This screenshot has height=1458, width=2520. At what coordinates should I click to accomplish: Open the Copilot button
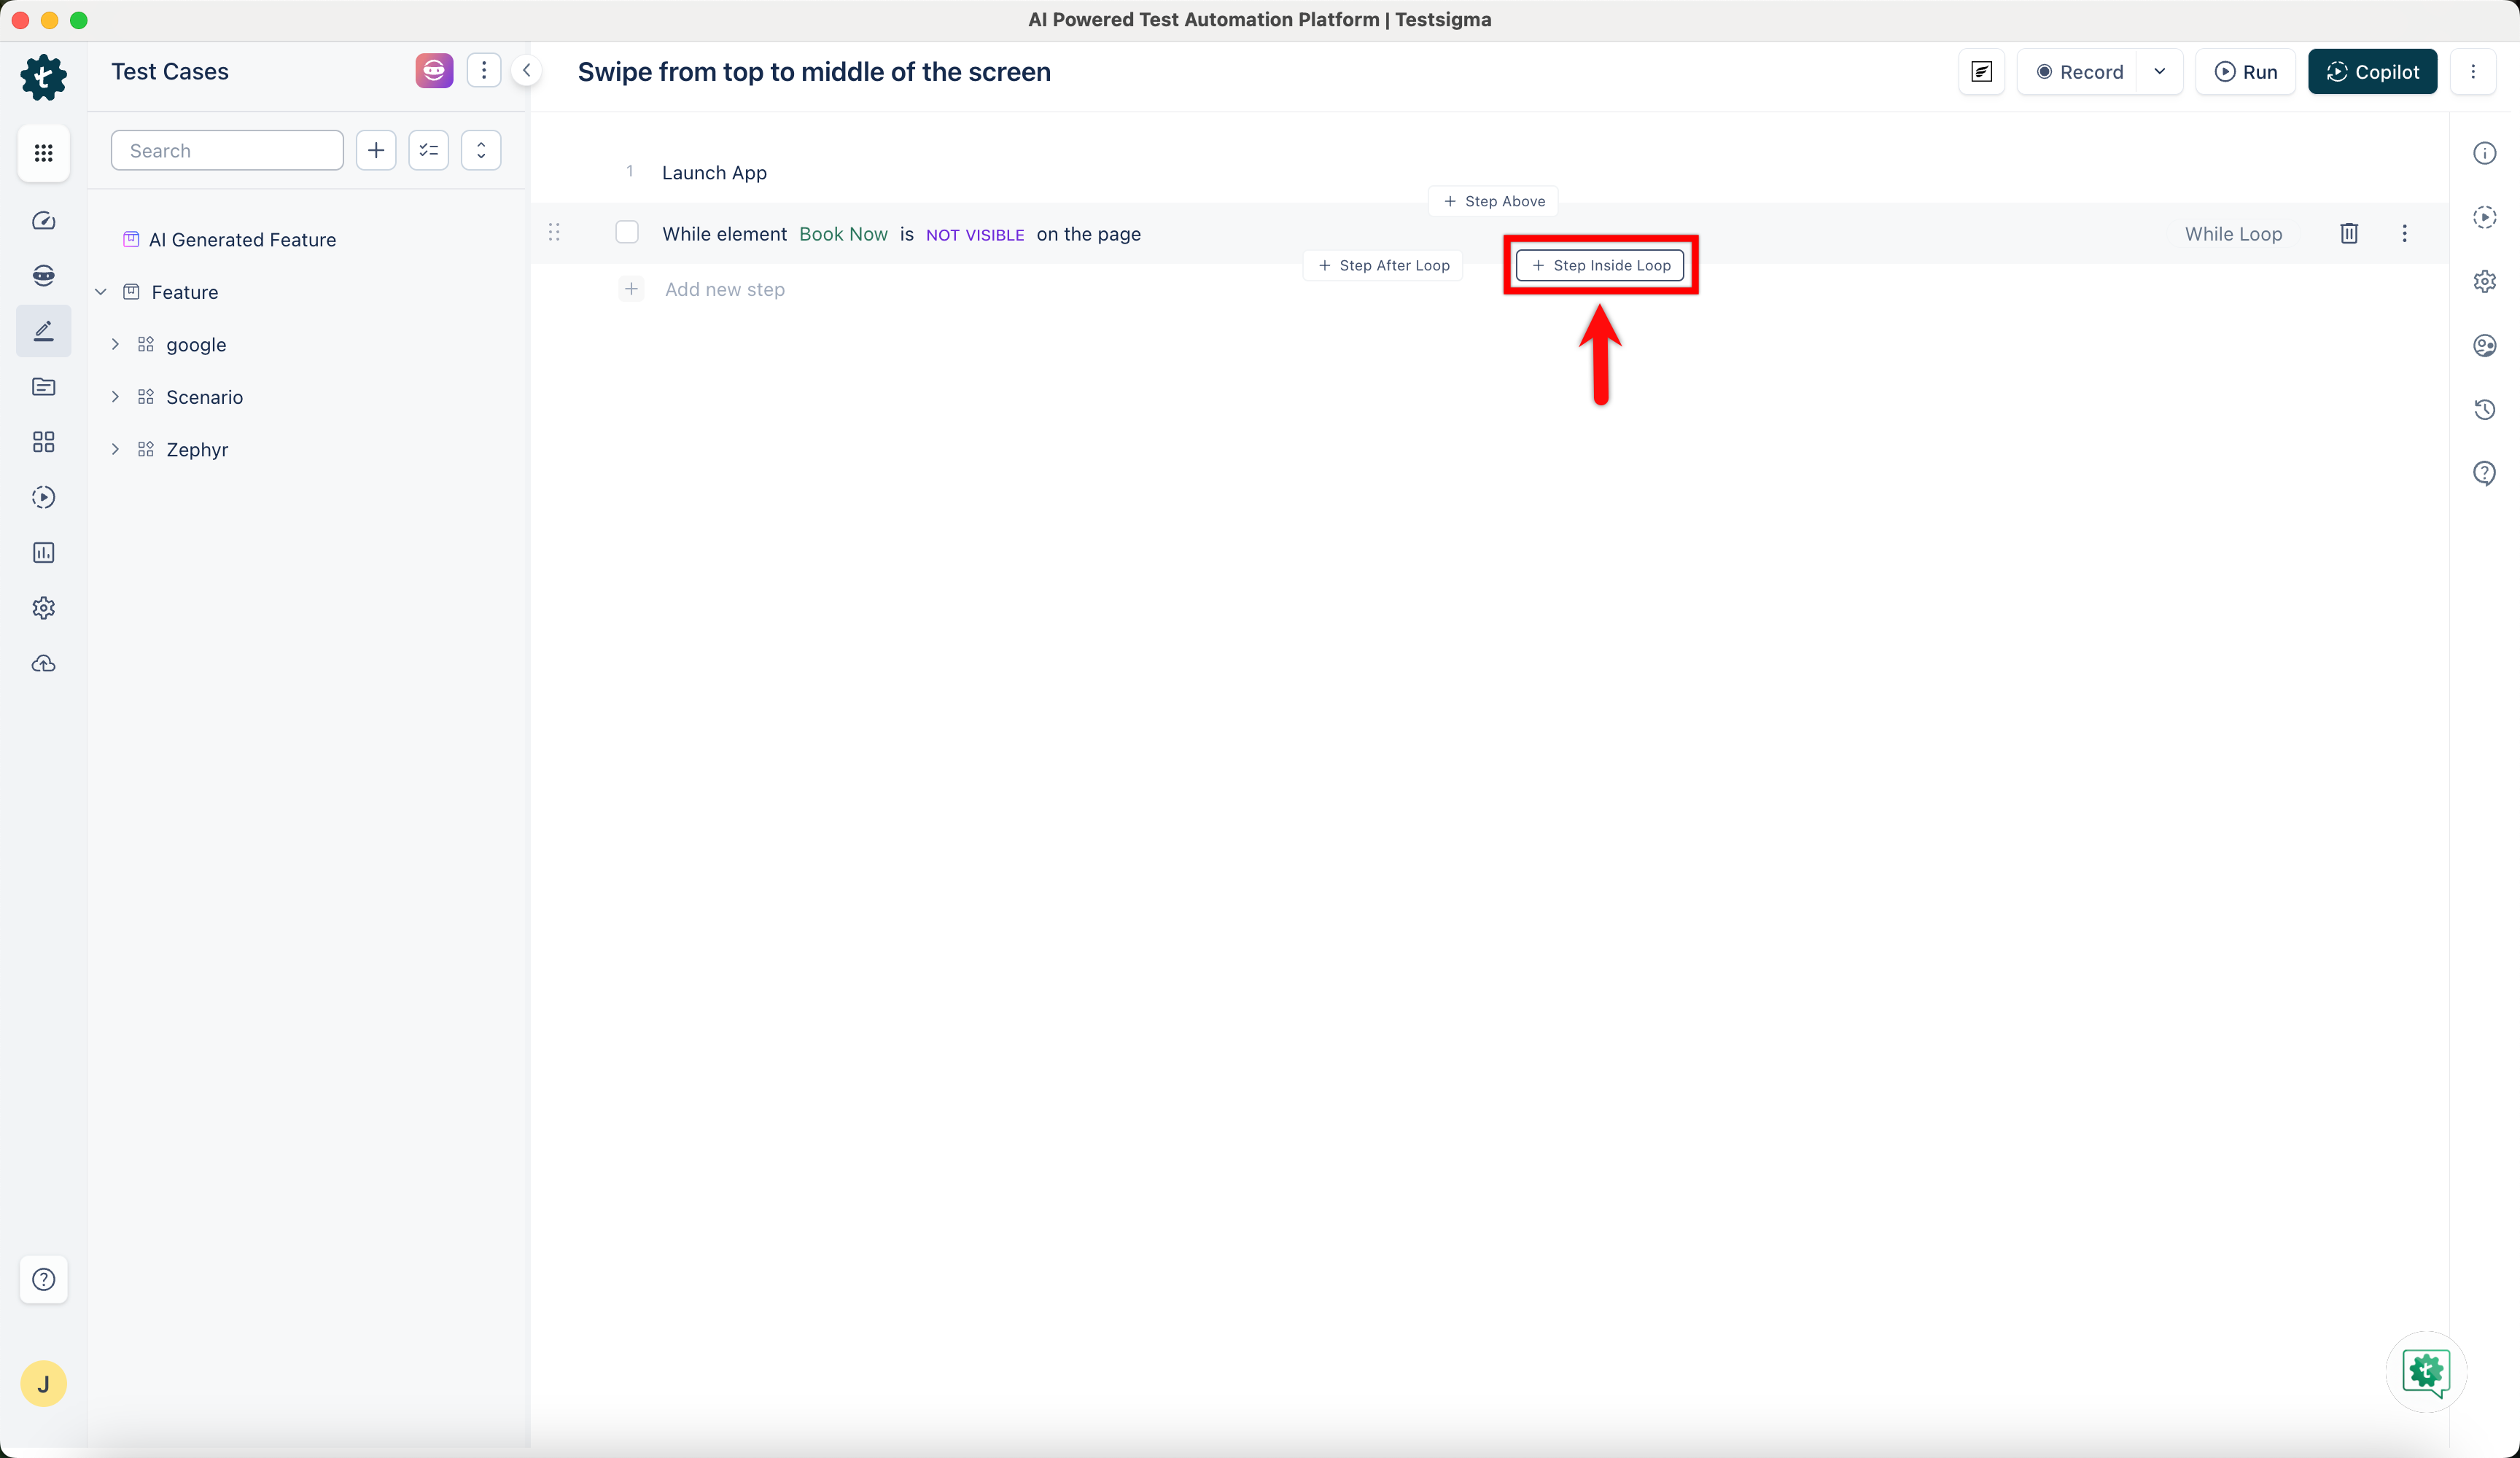2372,72
